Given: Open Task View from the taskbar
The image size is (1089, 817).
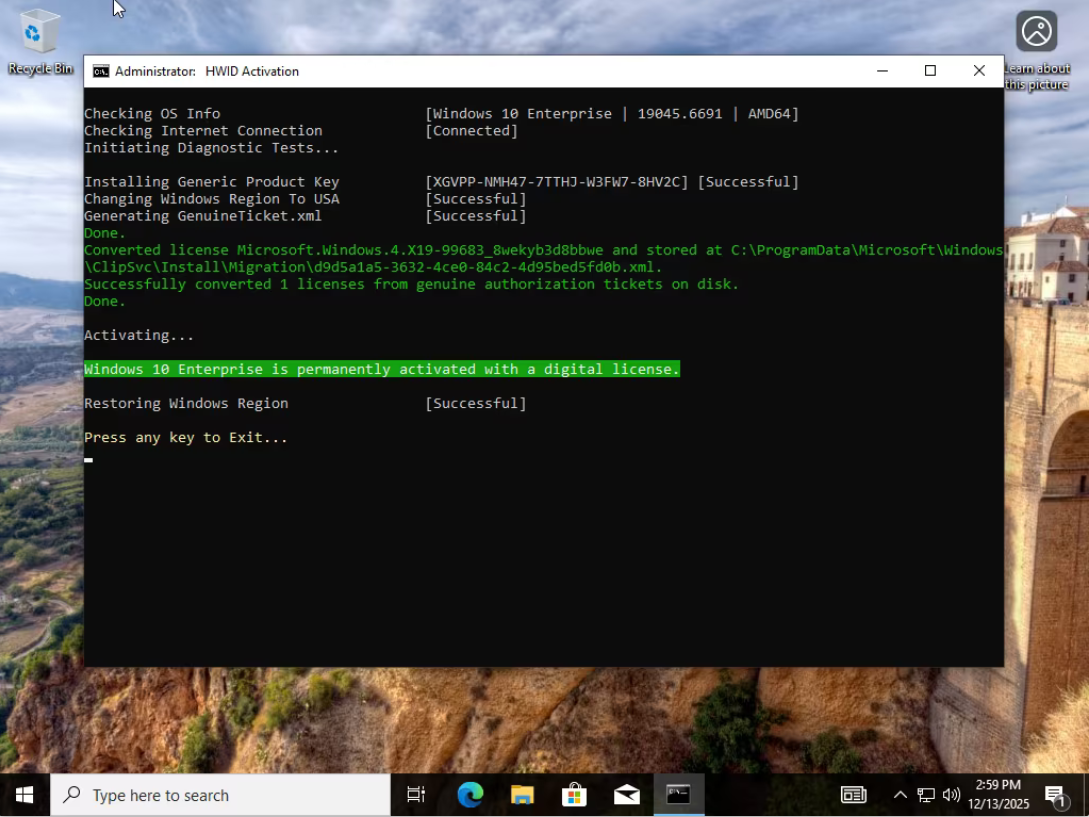Looking at the screenshot, I should 416,795.
